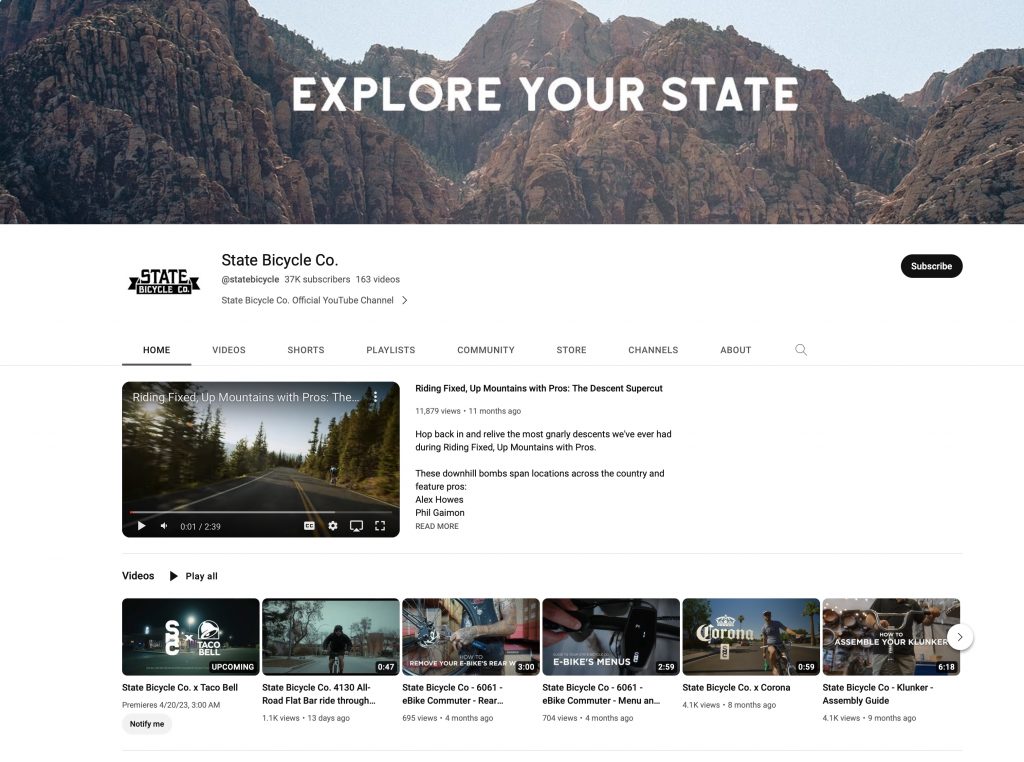Click the Play all triangle icon
The image size is (1024, 762).
[174, 576]
